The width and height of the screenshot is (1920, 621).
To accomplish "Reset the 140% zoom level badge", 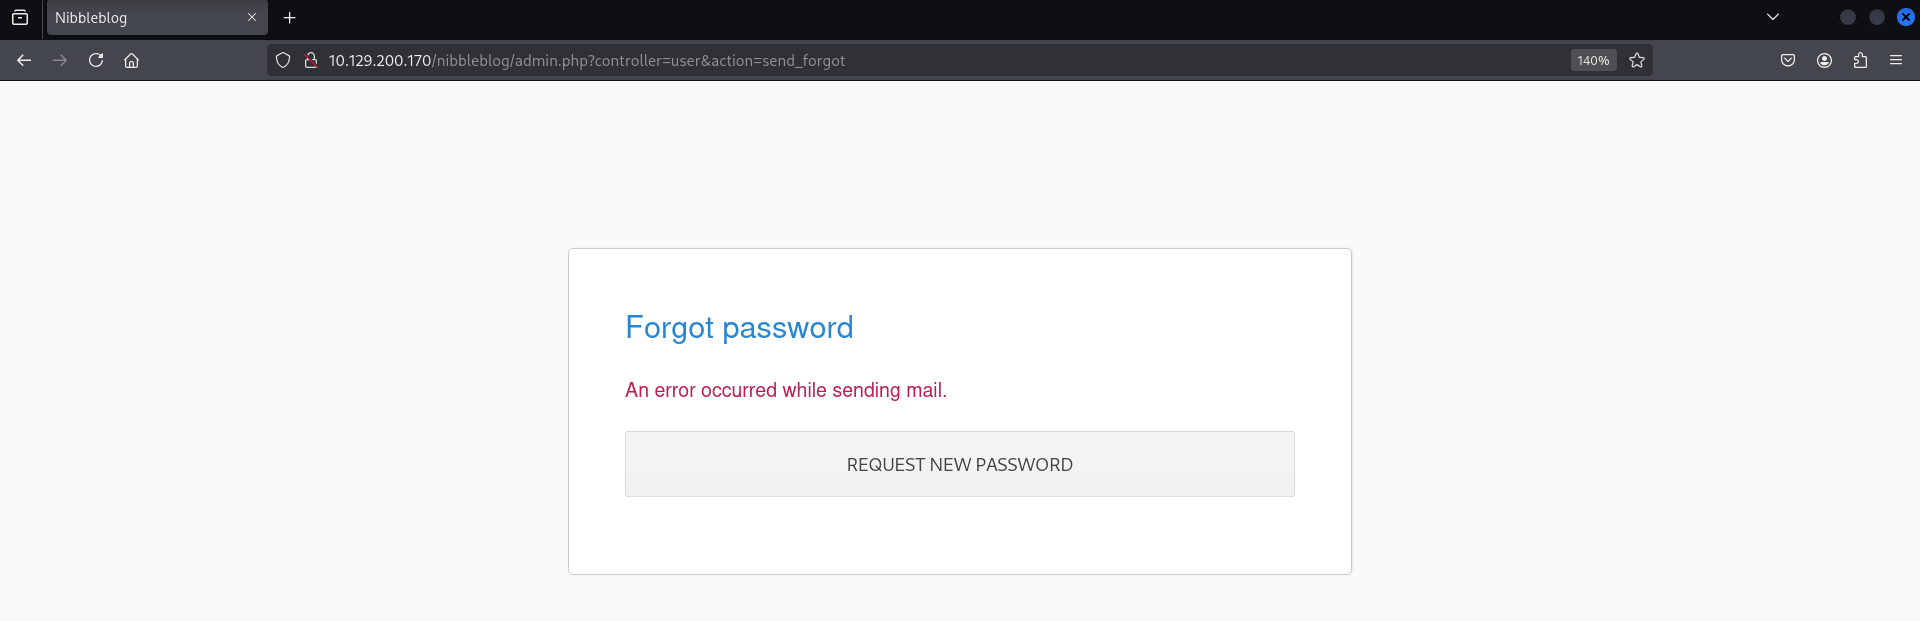I will tap(1593, 60).
